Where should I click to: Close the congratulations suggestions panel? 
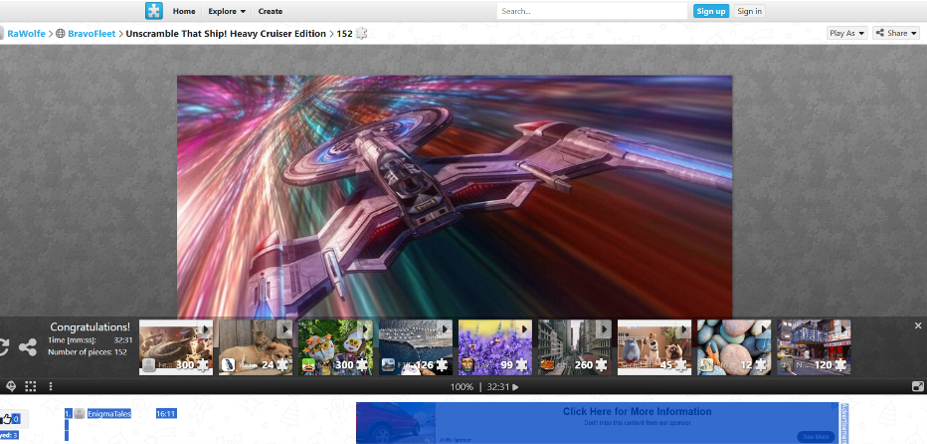pyautogui.click(x=918, y=326)
